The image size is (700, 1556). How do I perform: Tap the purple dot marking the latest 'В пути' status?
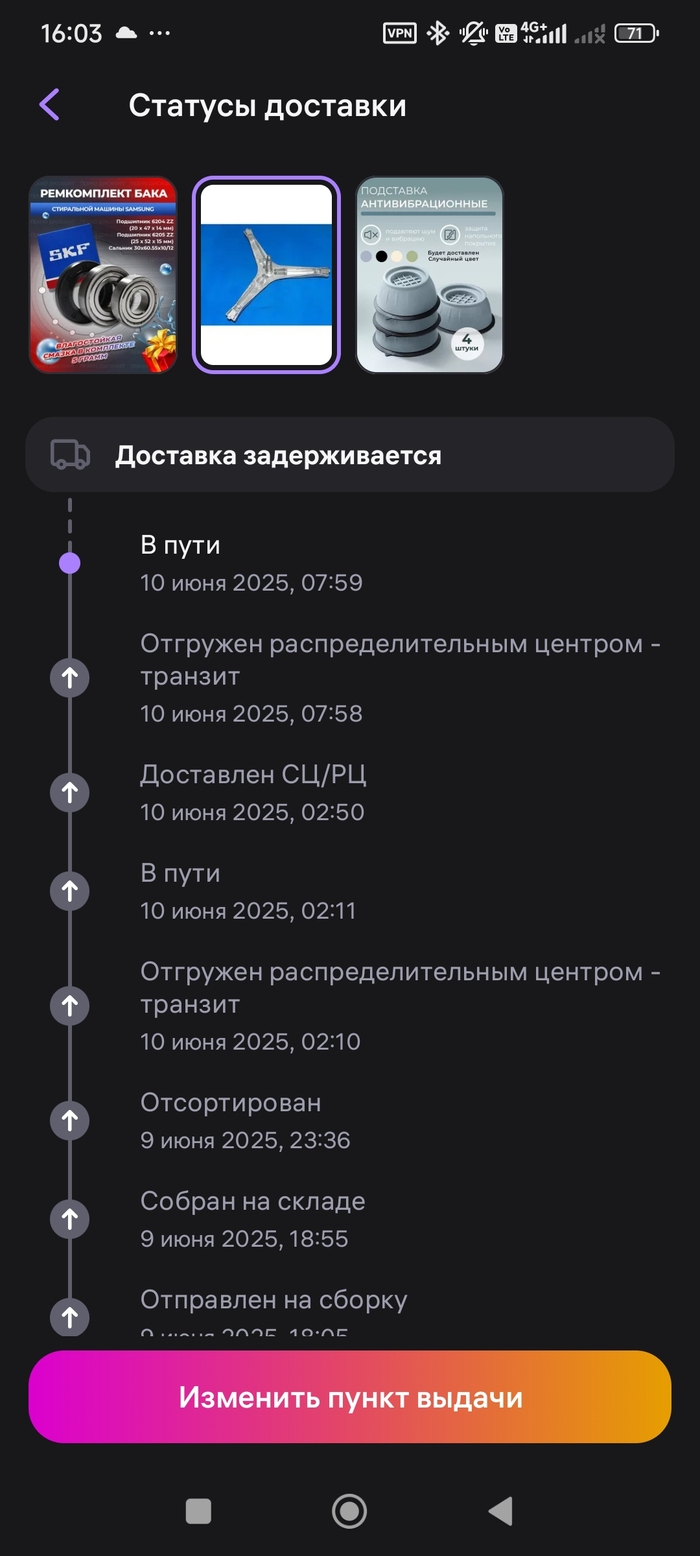(x=69, y=563)
